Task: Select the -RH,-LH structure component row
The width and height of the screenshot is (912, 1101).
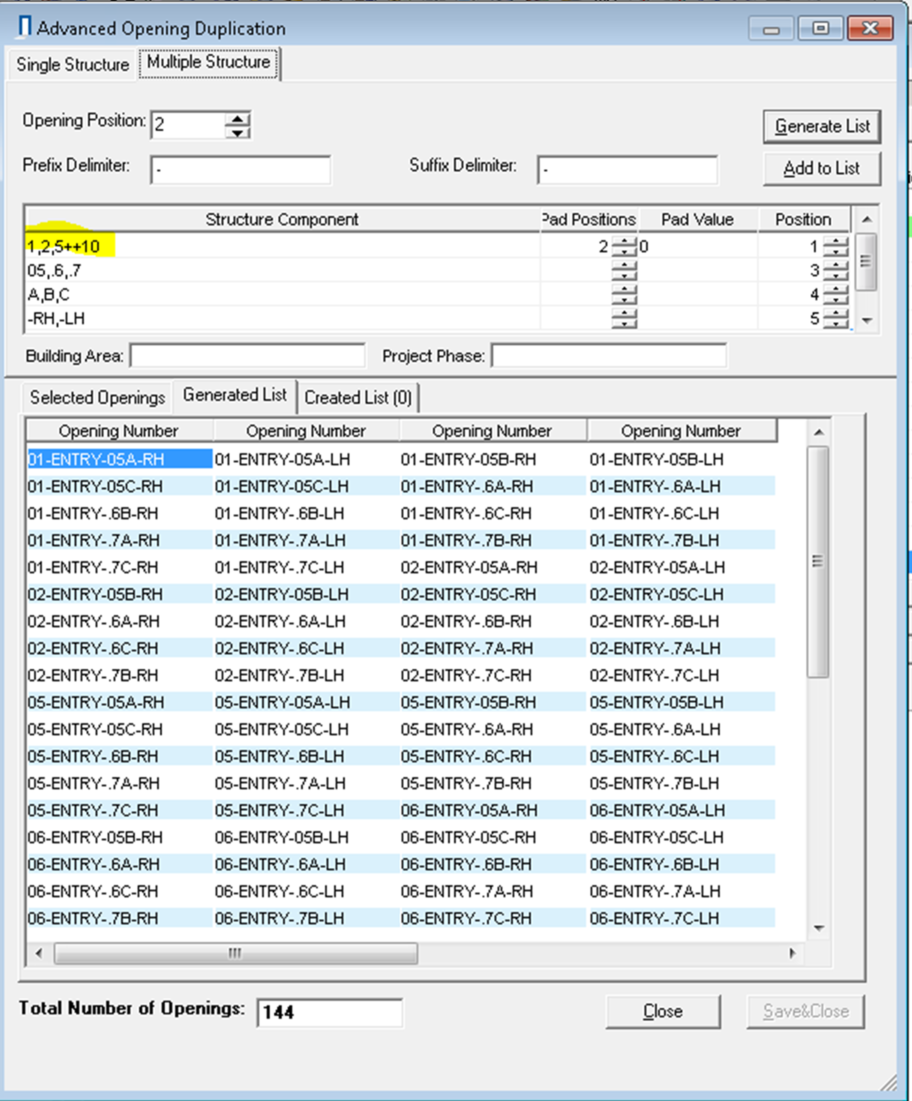Action: point(282,318)
